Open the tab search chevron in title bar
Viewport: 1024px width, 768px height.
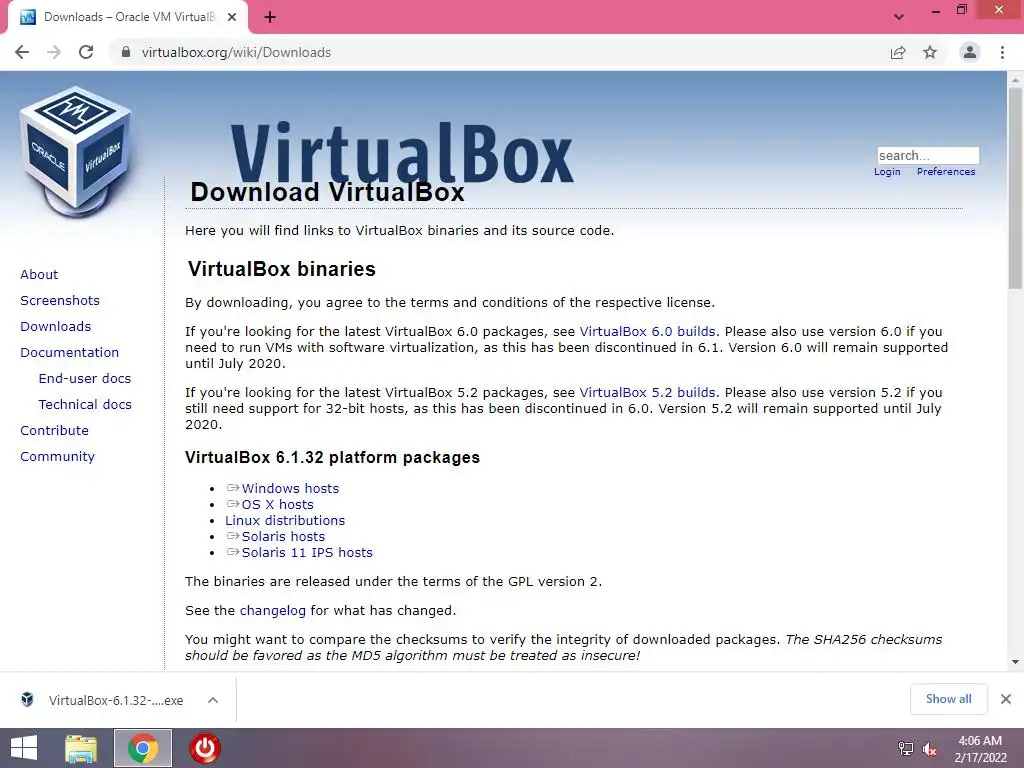899,17
